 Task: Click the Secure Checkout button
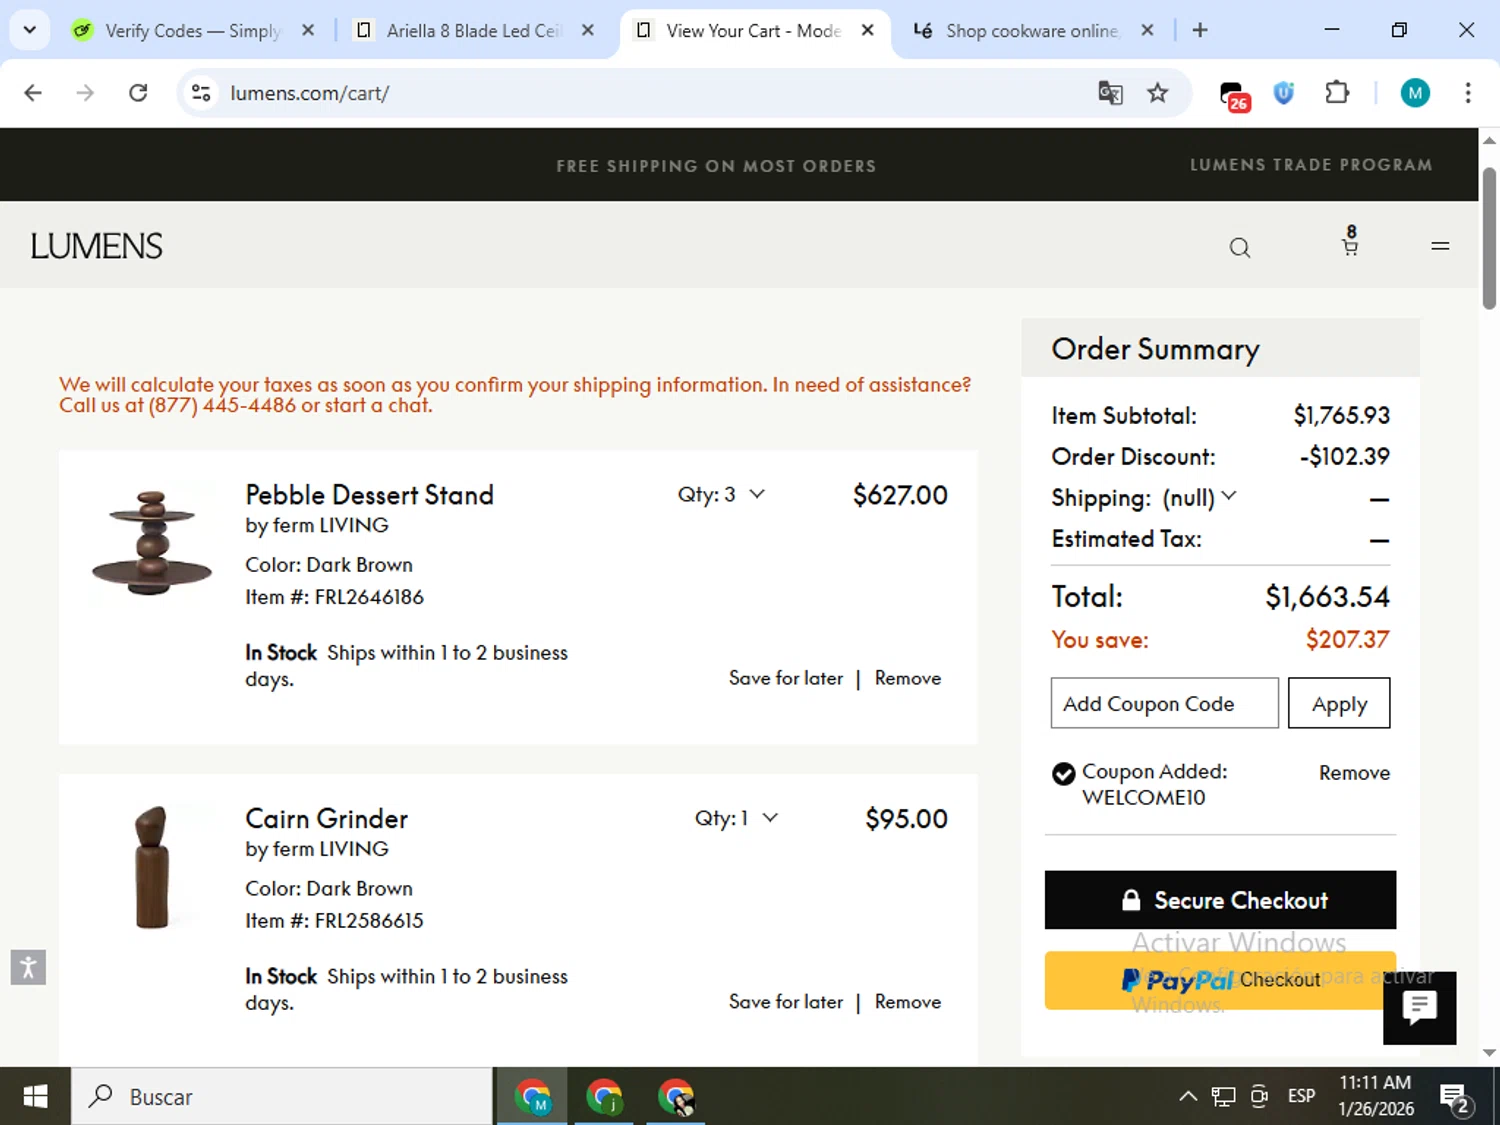point(1220,900)
